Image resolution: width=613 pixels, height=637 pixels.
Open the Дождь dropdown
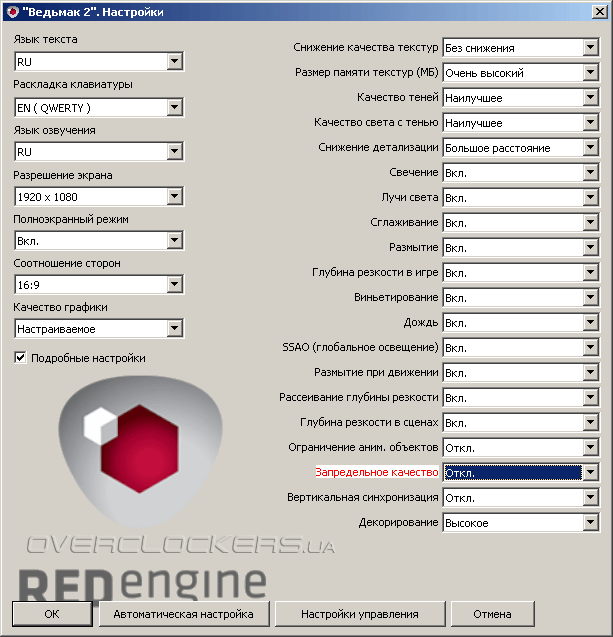521,323
